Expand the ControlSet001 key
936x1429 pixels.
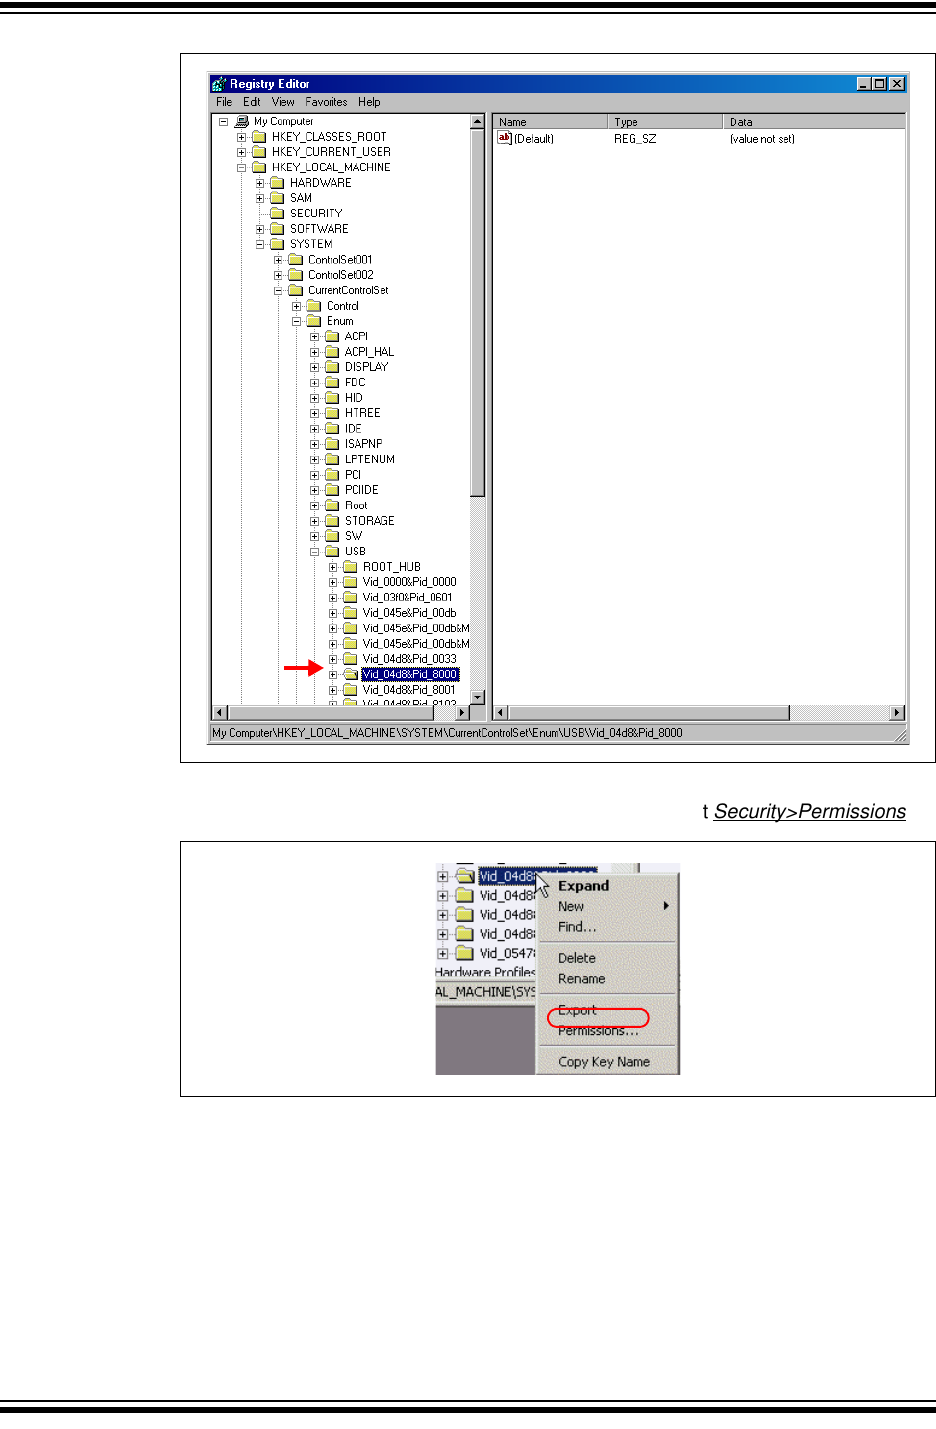(x=278, y=260)
